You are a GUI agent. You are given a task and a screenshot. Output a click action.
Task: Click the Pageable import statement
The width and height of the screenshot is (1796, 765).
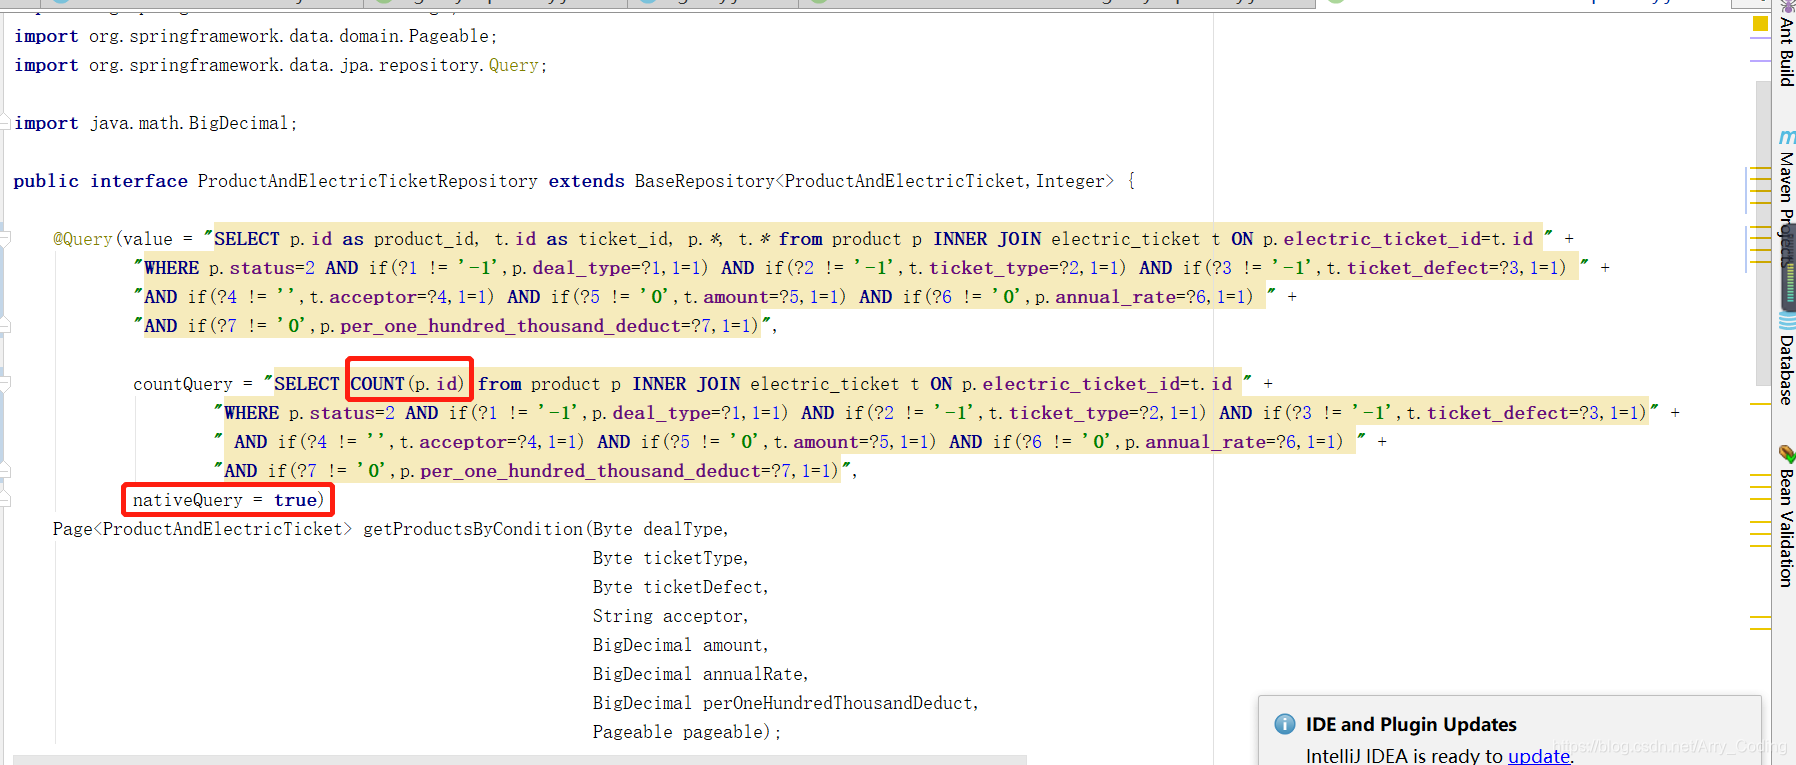255,36
